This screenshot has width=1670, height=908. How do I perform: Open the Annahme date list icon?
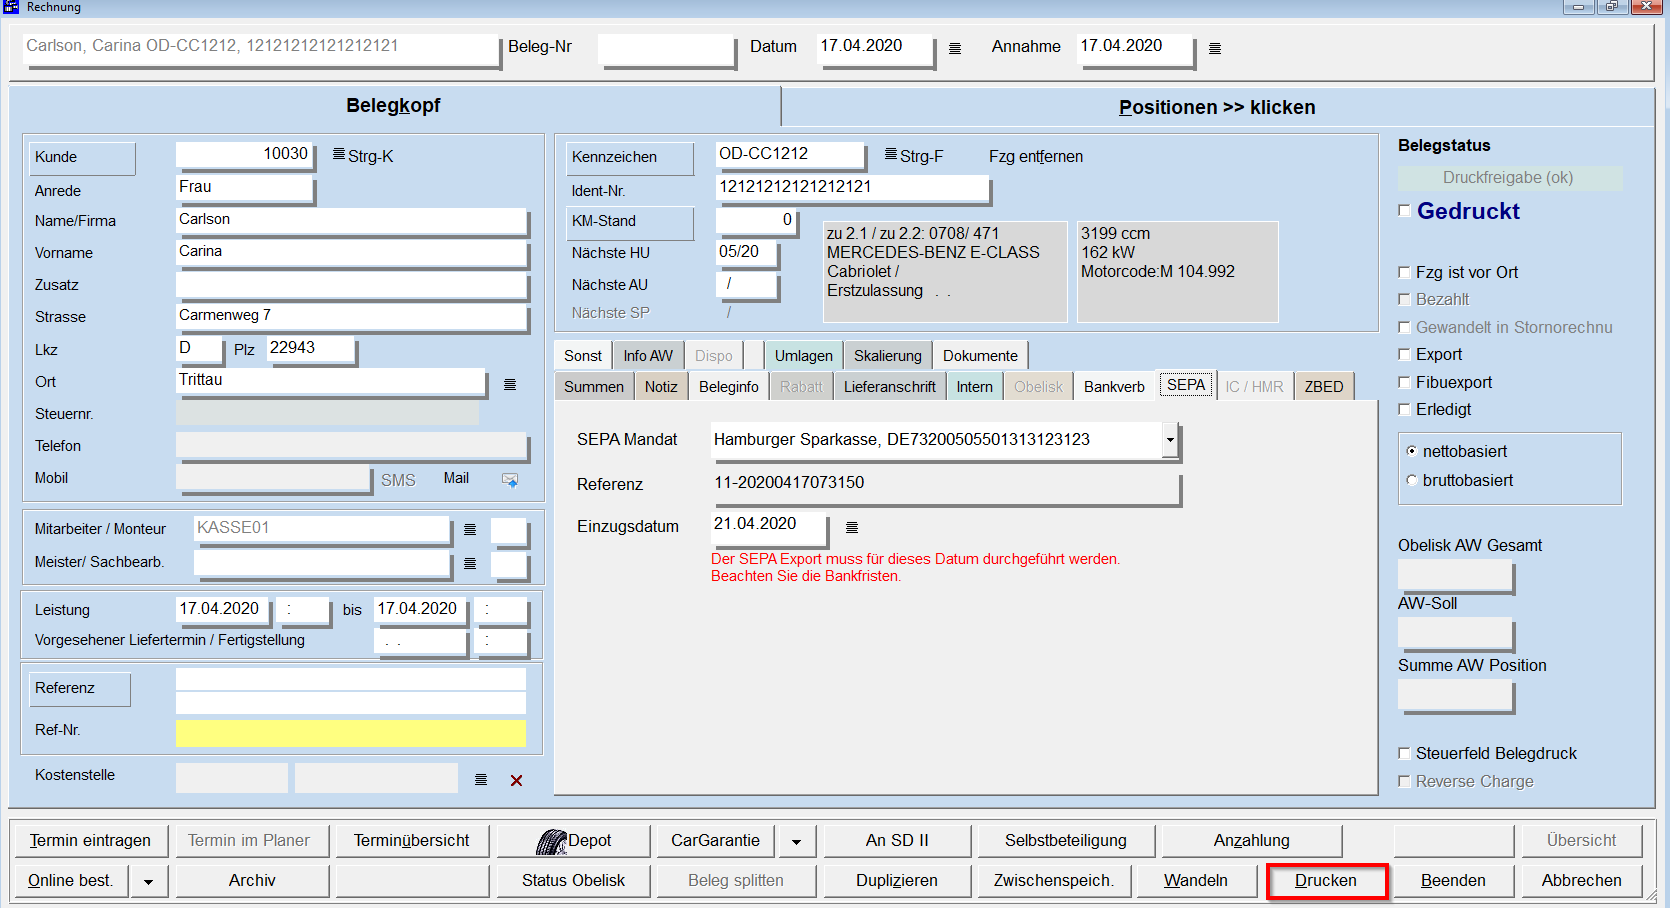tap(1215, 48)
